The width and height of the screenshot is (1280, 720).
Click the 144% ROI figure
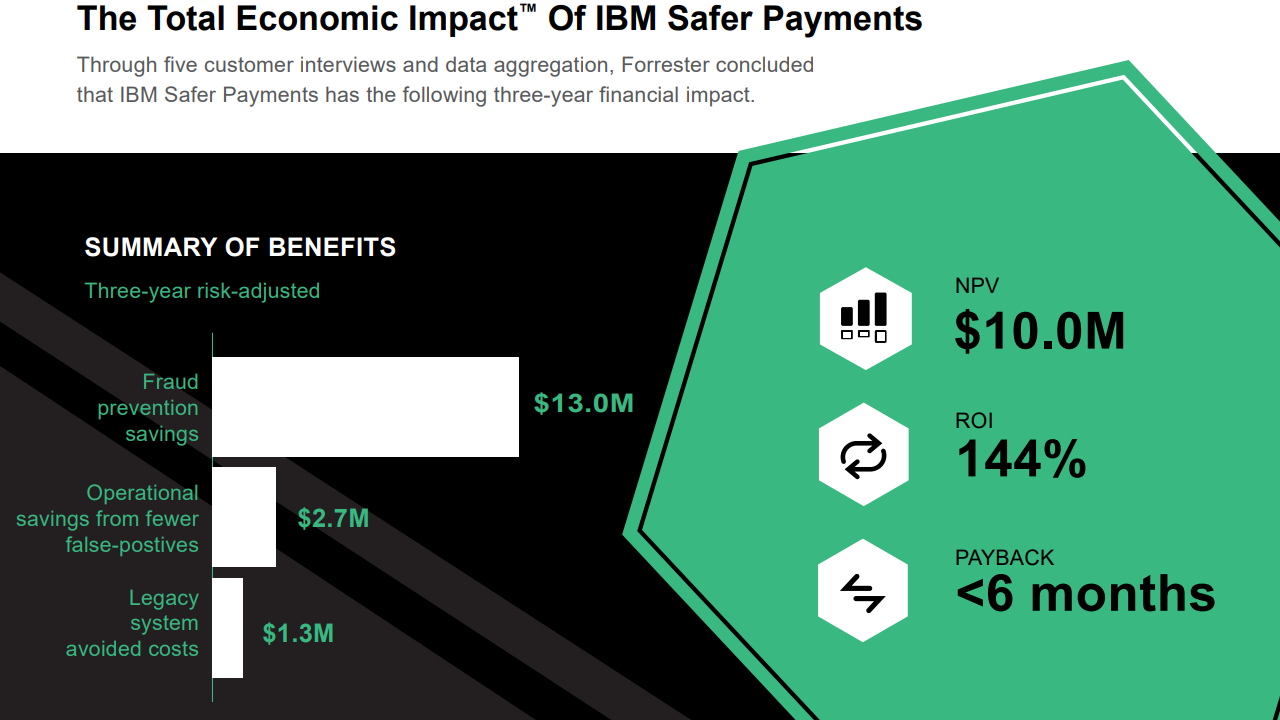pyautogui.click(x=1021, y=459)
